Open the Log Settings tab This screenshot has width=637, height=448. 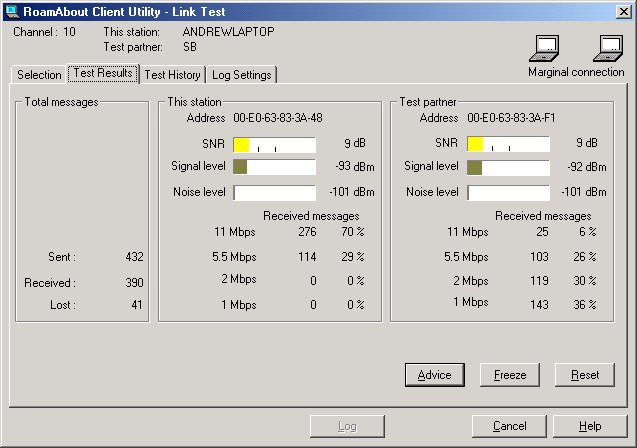tap(240, 75)
